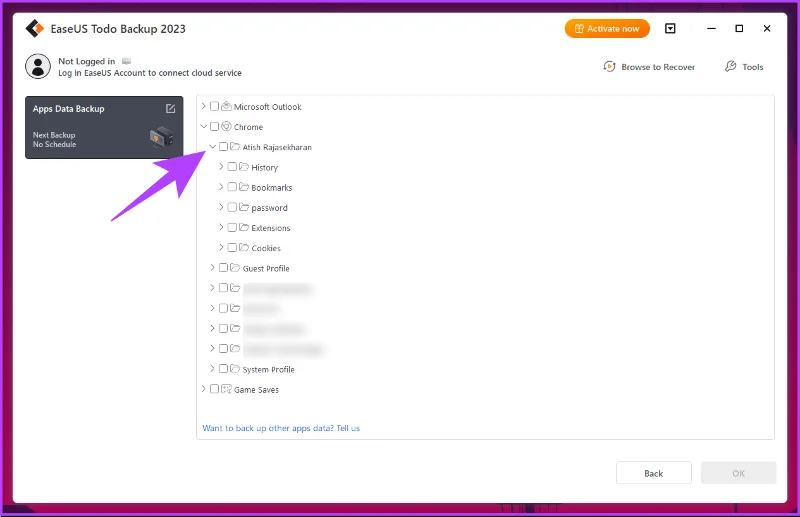This screenshot has width=800, height=517.
Task: Select the Microsoft Outlook label
Action: point(267,107)
